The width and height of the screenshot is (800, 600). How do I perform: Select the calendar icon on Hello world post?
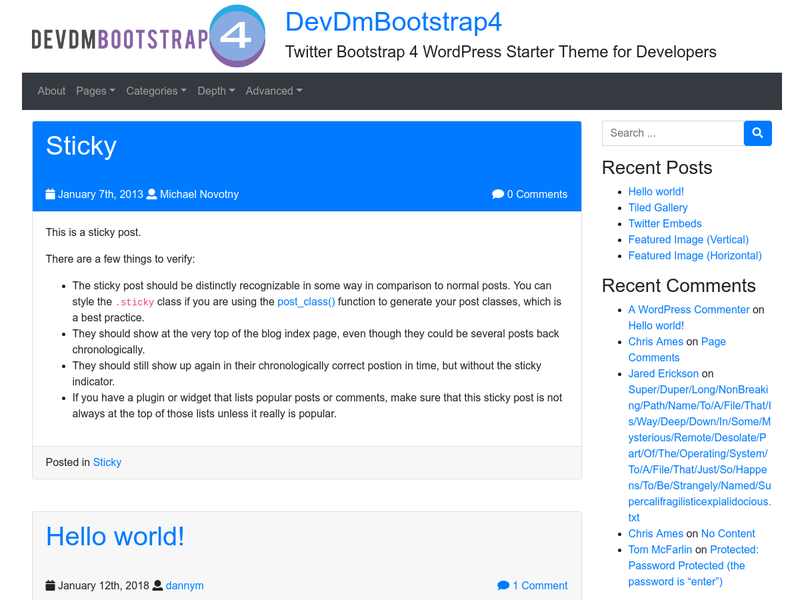pyautogui.click(x=51, y=585)
